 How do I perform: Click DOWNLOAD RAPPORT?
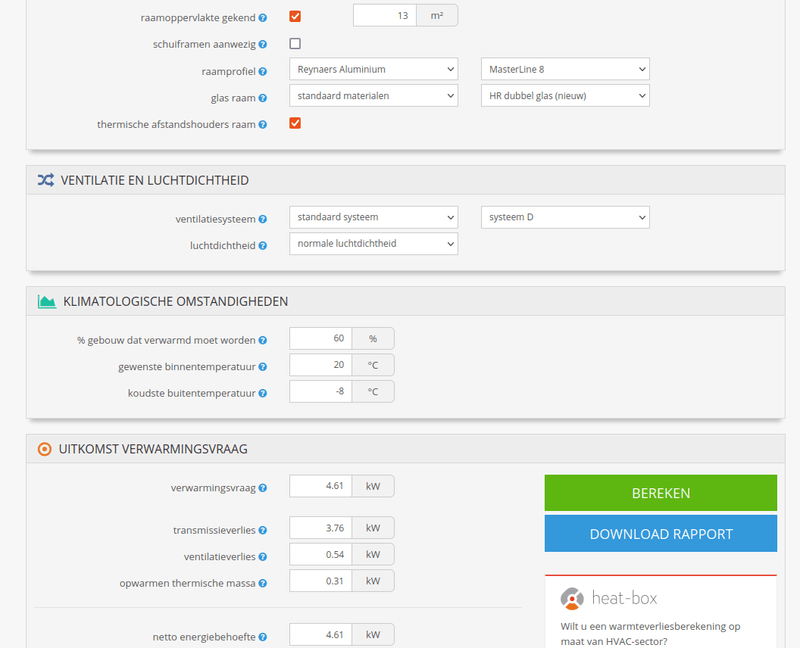click(660, 533)
